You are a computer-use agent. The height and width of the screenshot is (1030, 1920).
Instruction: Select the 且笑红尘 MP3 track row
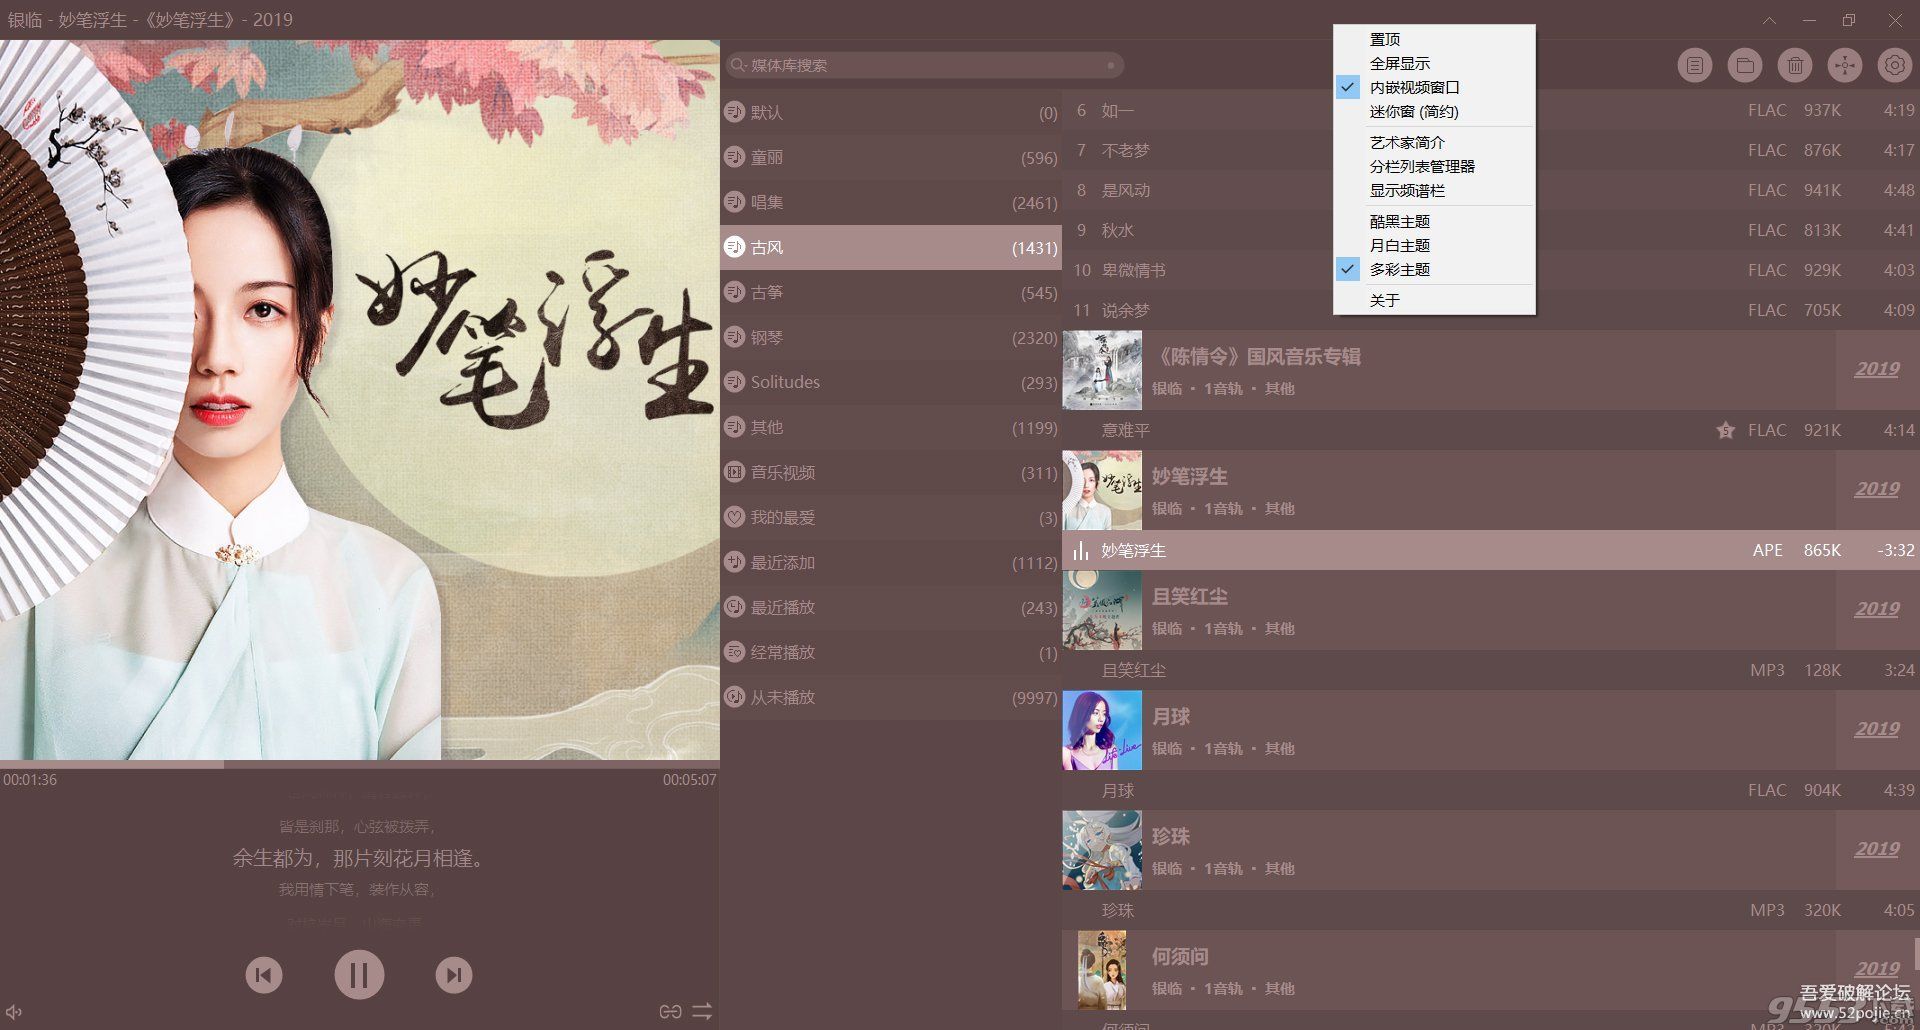coord(1490,670)
